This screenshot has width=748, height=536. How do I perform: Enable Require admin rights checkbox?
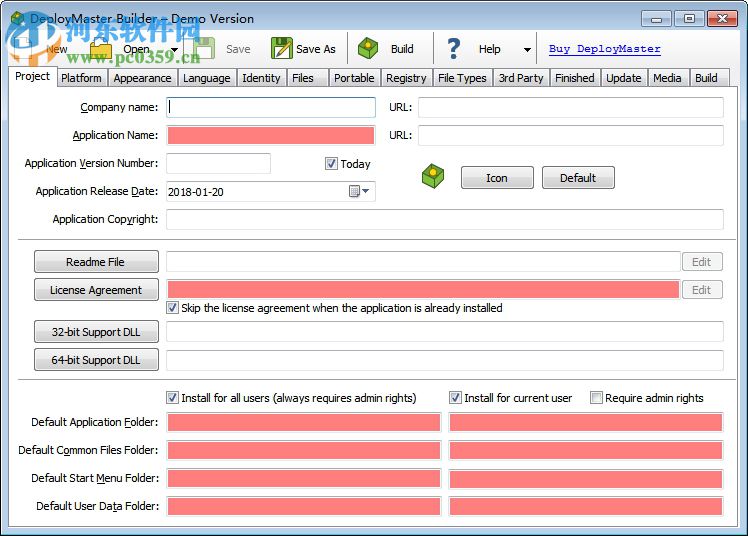click(596, 398)
